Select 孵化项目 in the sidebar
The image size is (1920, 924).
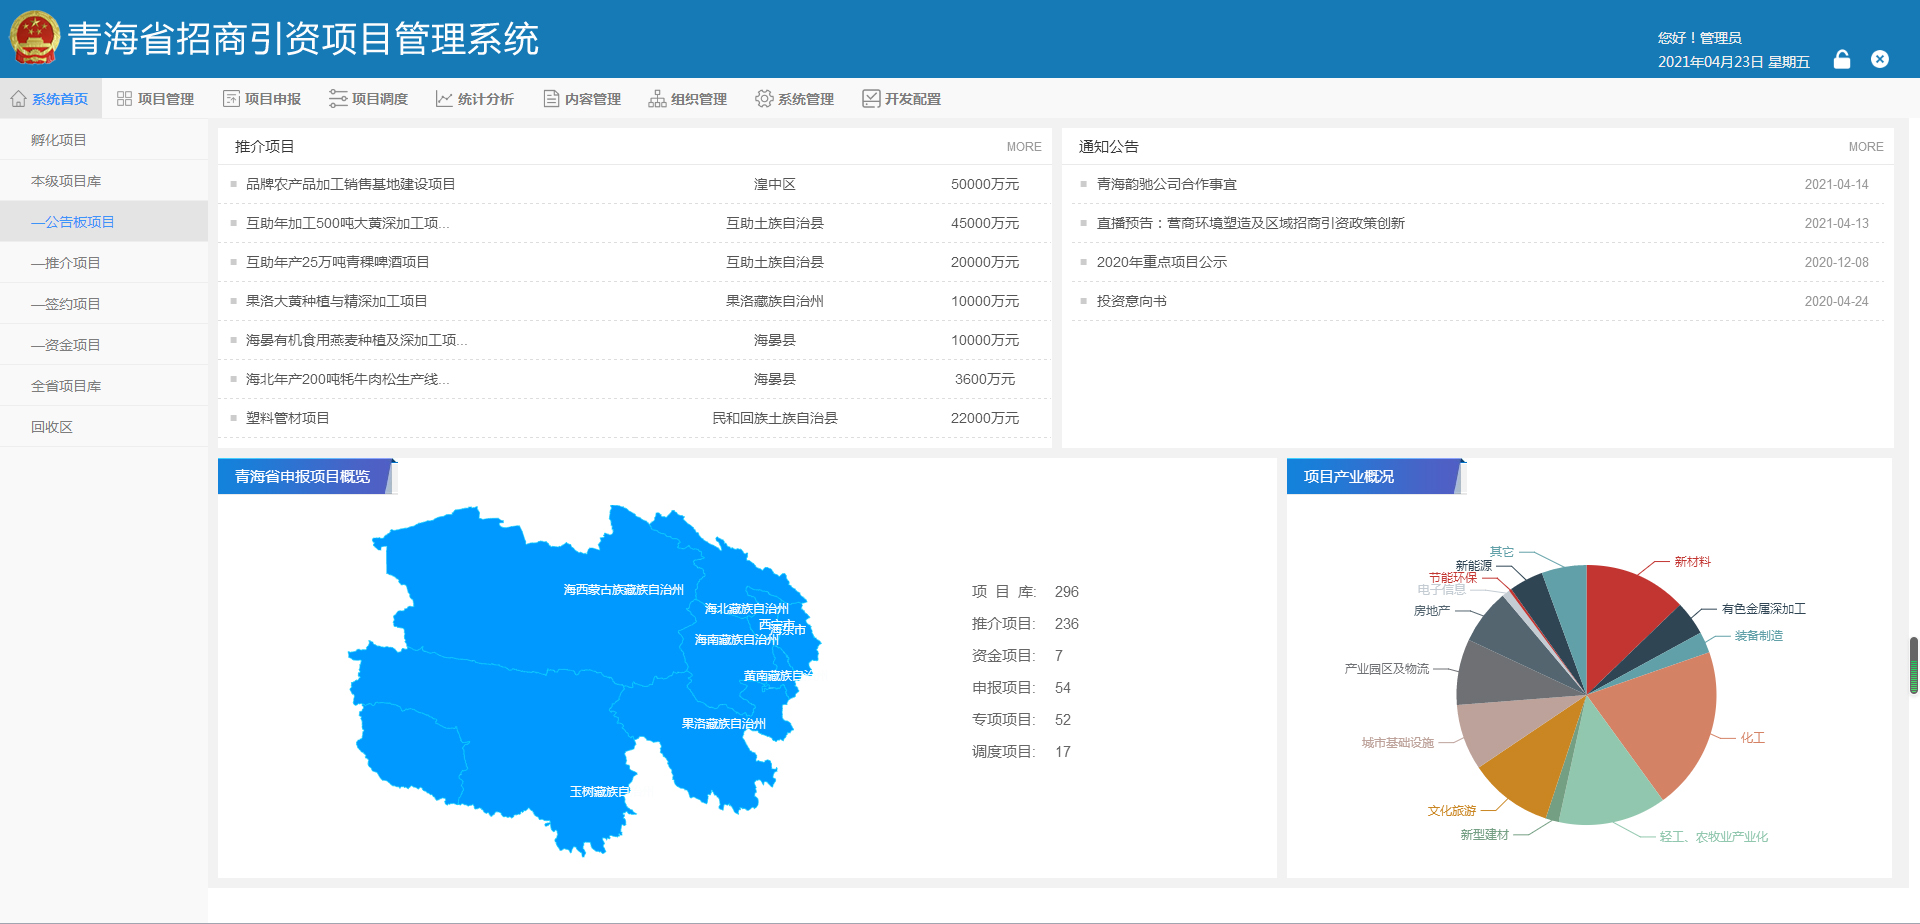pyautogui.click(x=59, y=140)
